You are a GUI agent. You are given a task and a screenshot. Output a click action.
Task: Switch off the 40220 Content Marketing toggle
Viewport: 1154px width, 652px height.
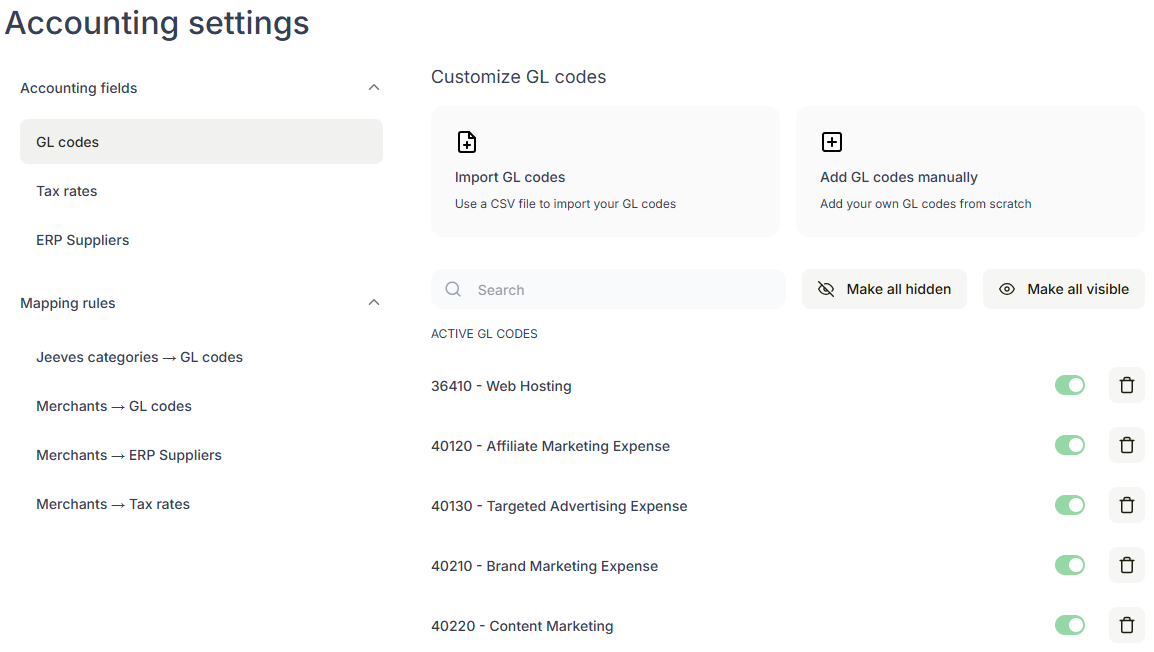[1069, 625]
